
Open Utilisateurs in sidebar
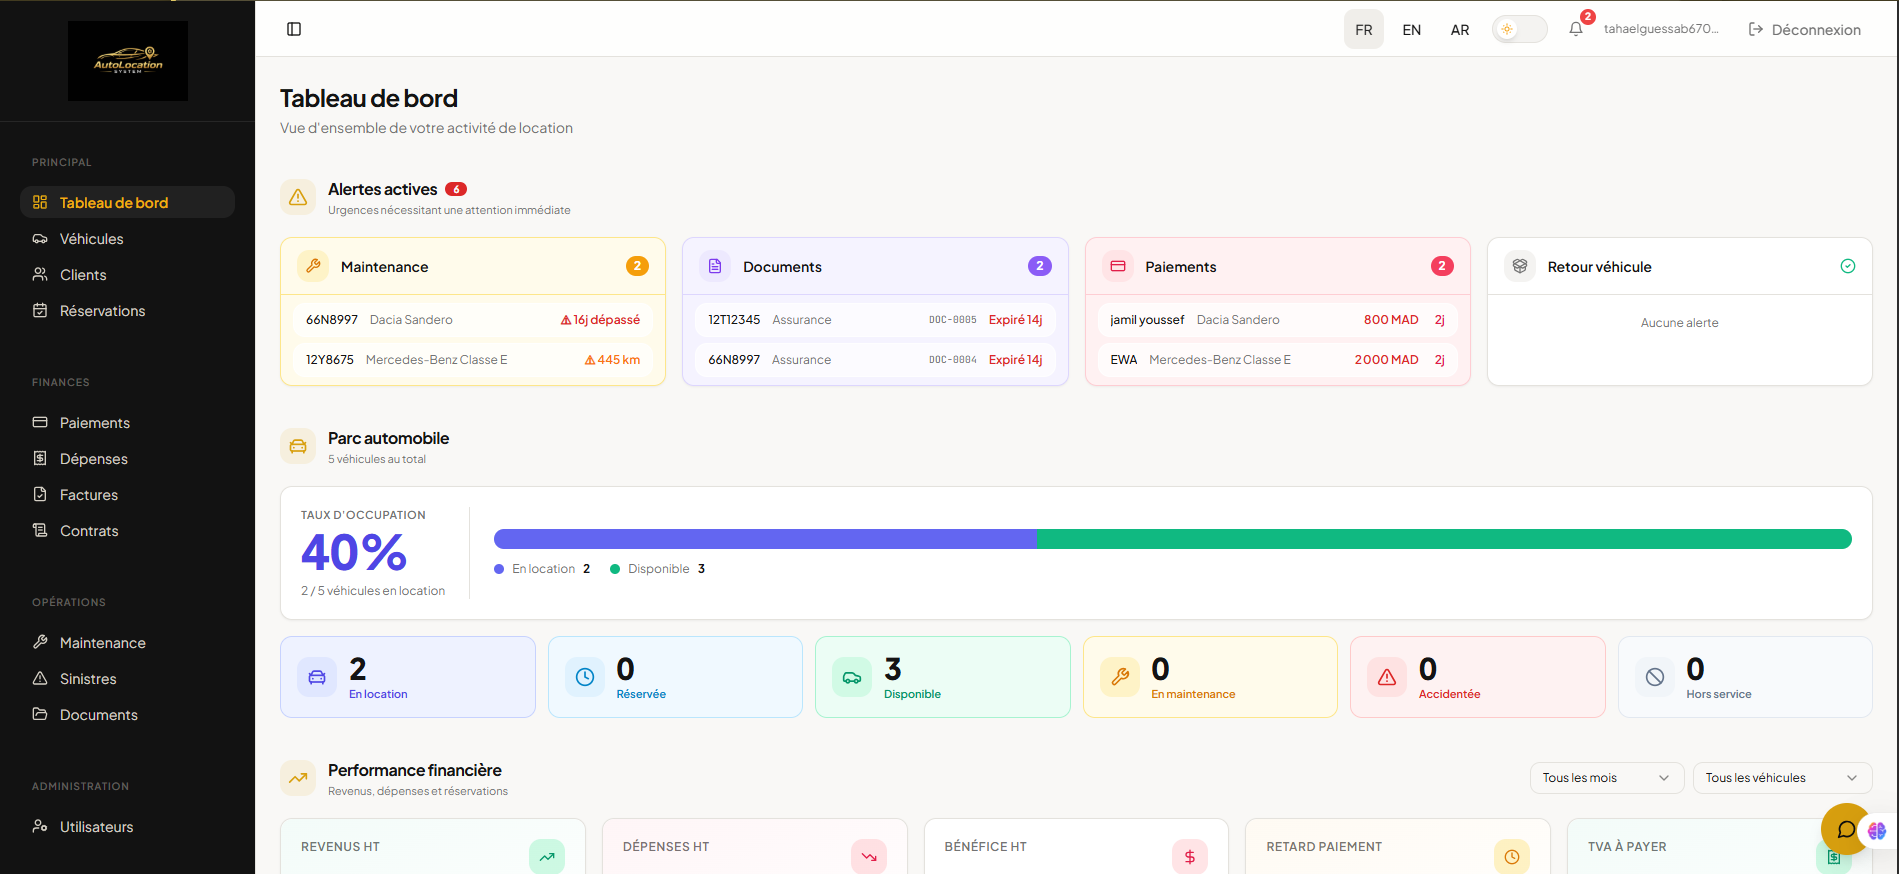click(127, 827)
